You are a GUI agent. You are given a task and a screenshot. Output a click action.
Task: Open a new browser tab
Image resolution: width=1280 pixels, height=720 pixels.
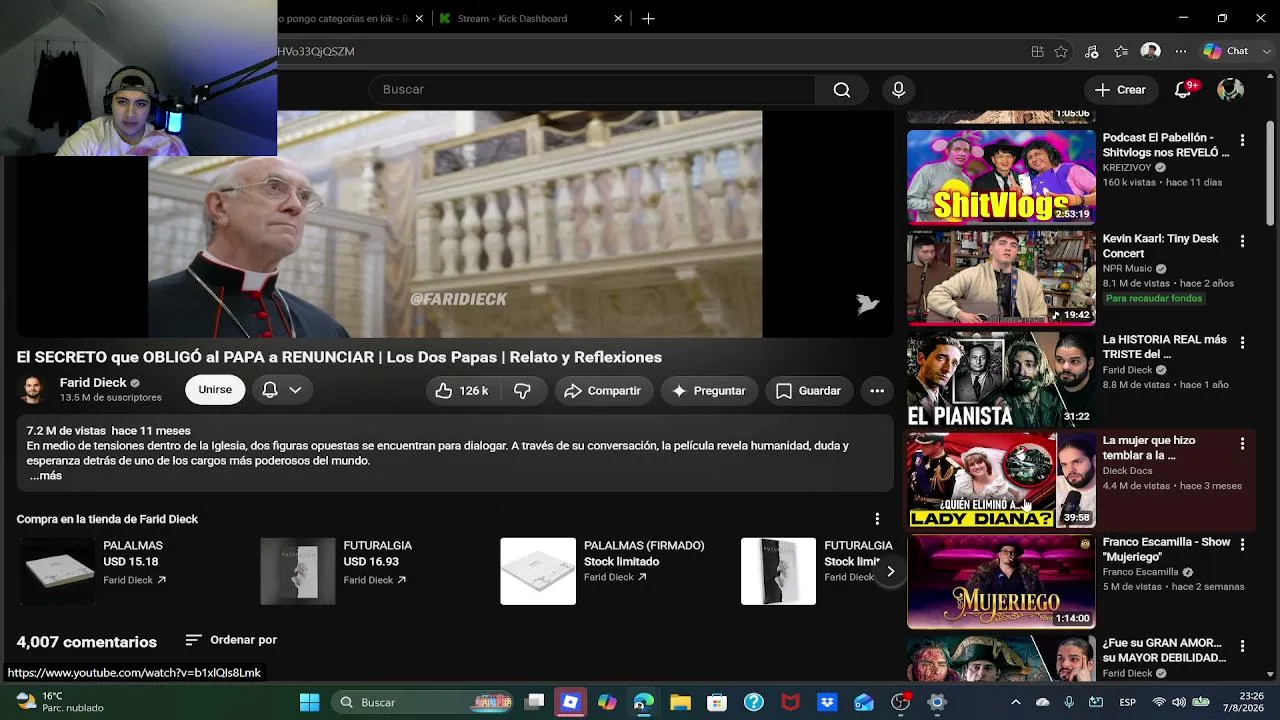click(648, 18)
